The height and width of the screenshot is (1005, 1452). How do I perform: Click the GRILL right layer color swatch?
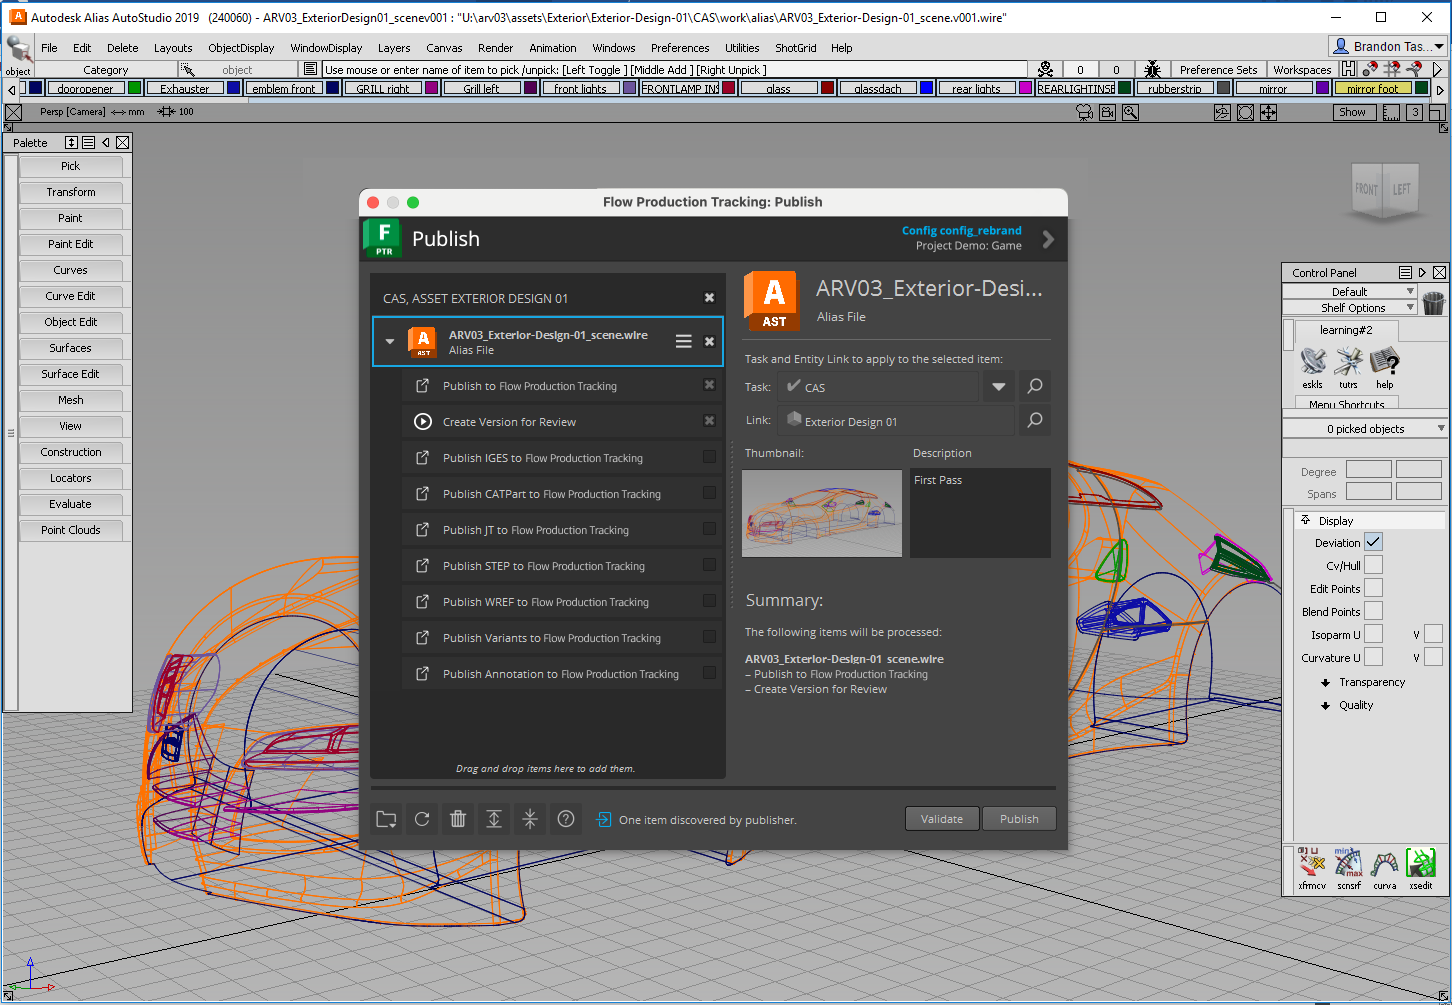432,88
